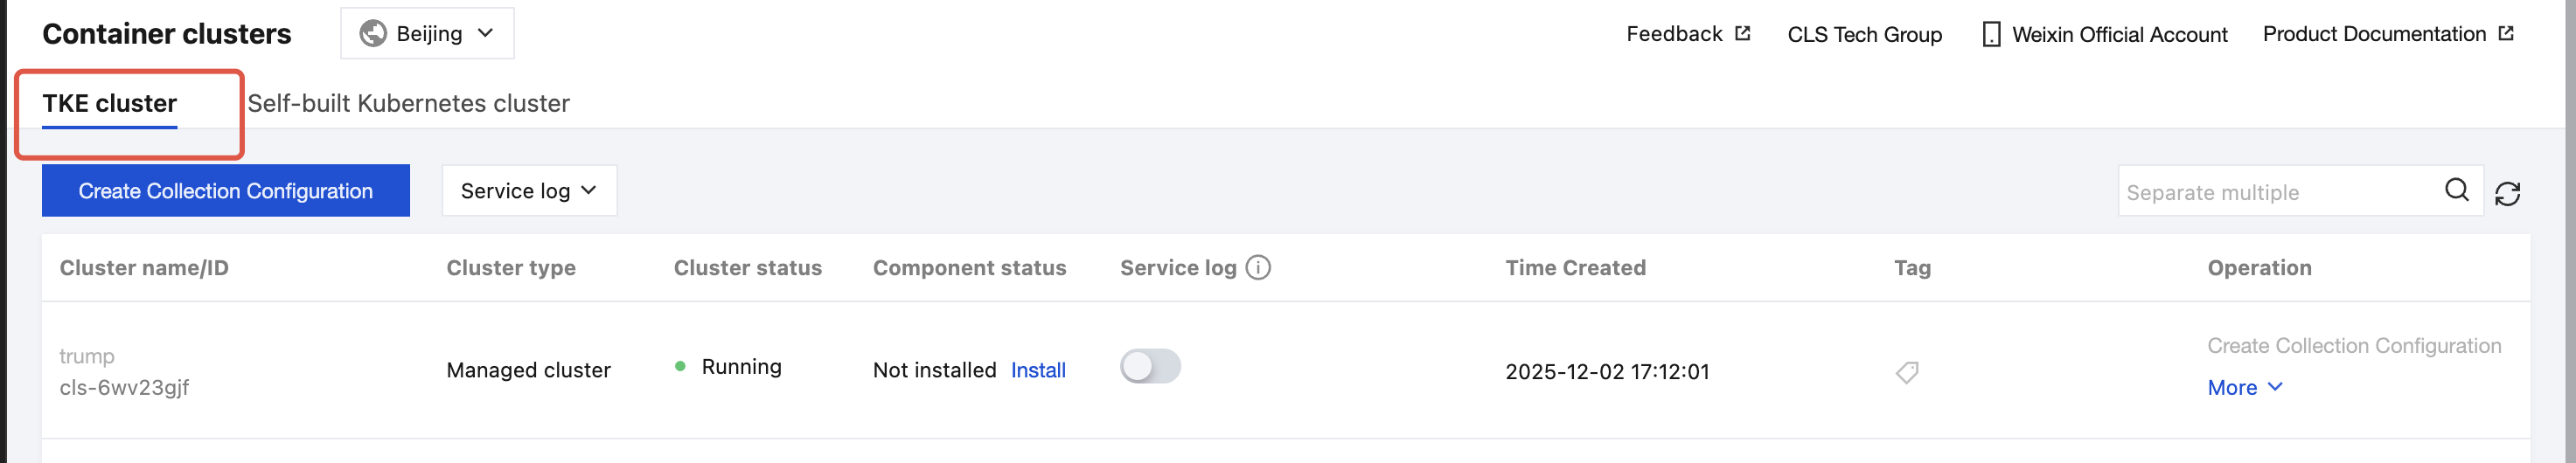Click the cluster ID cls-6wv23gjf
The image size is (2576, 463).
(x=124, y=388)
